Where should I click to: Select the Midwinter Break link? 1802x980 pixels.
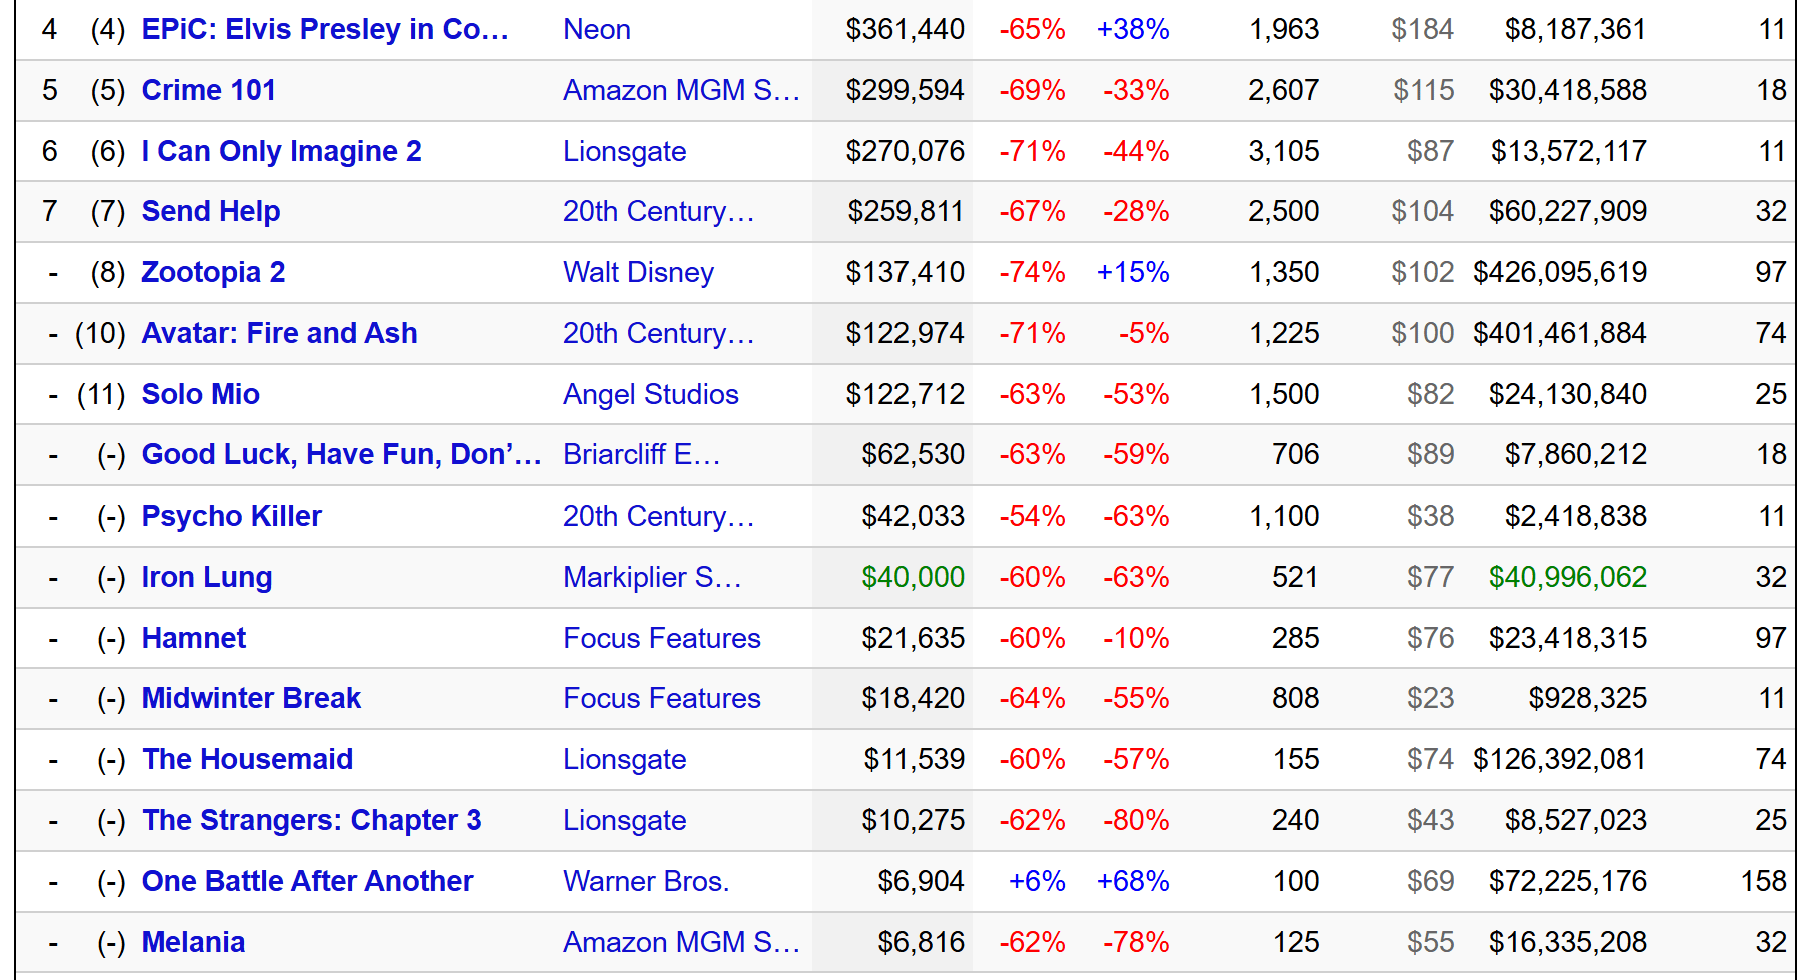[x=251, y=698]
